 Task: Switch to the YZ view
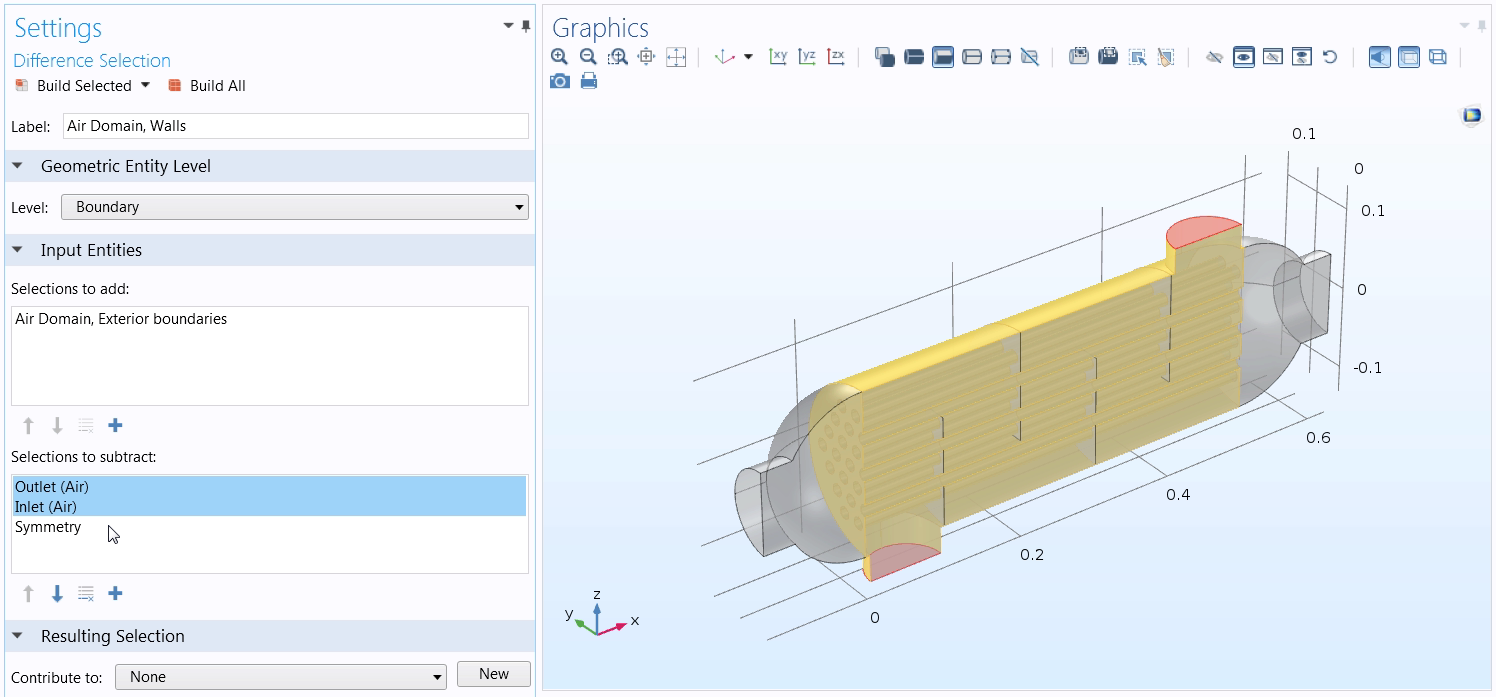807,57
